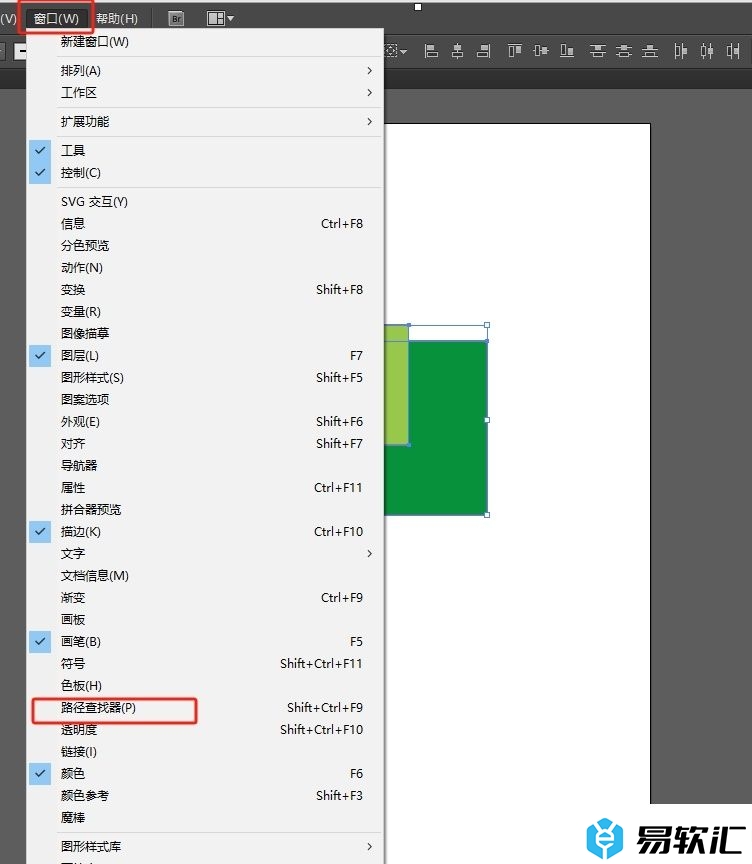752x864 pixels.
Task: Click horizontal distribute left icon
Action: 681,51
